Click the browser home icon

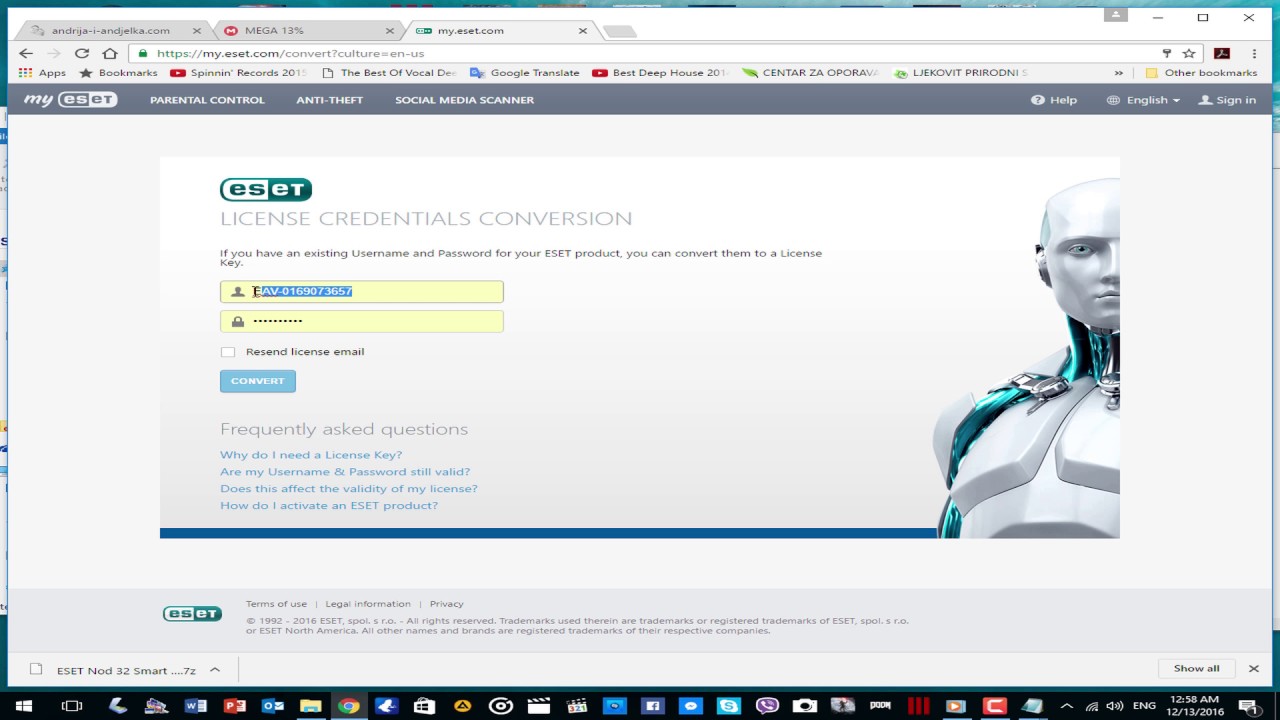click(110, 53)
